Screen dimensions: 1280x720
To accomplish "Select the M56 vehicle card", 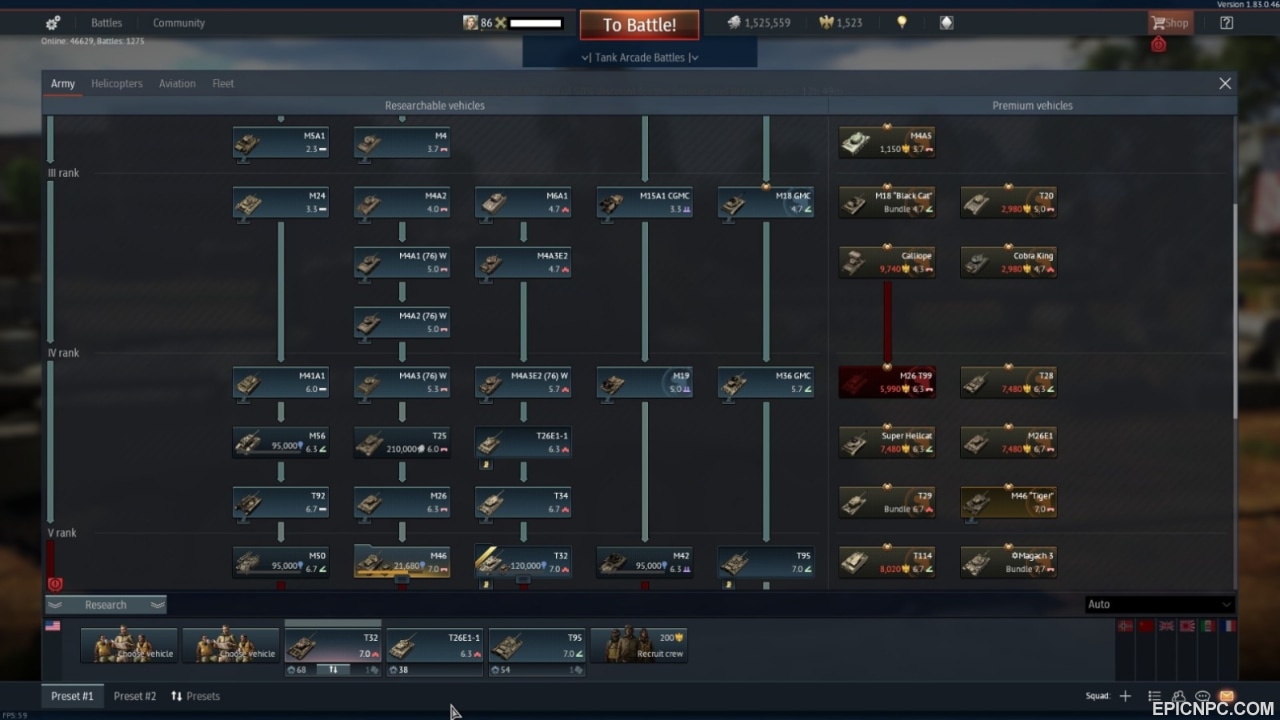I will pyautogui.click(x=281, y=442).
